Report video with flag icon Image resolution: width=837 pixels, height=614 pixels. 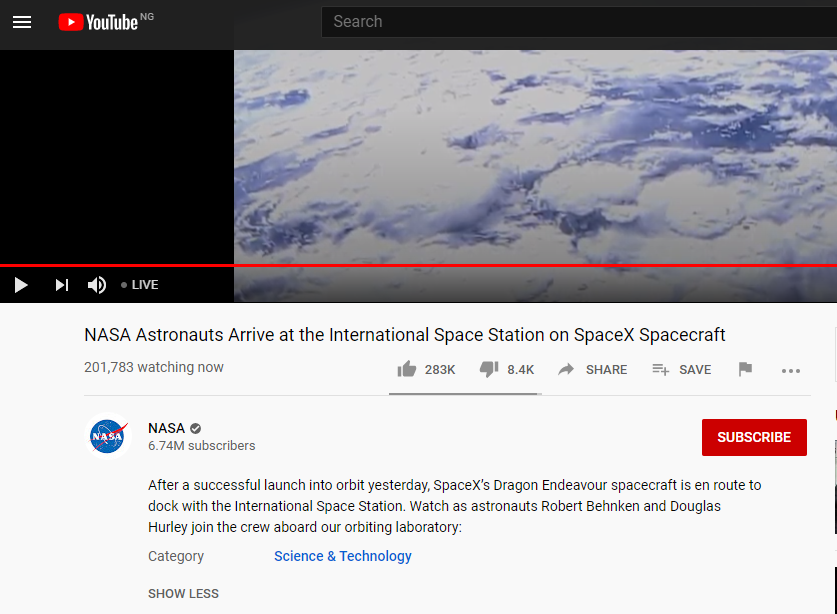point(745,369)
